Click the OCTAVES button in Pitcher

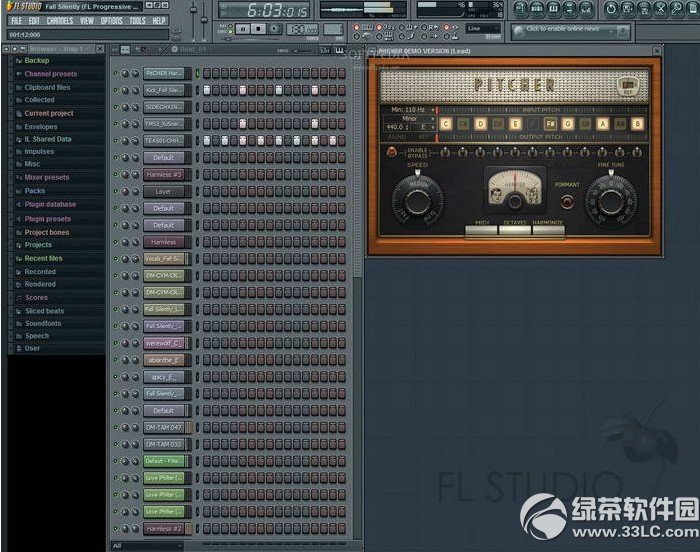[515, 229]
